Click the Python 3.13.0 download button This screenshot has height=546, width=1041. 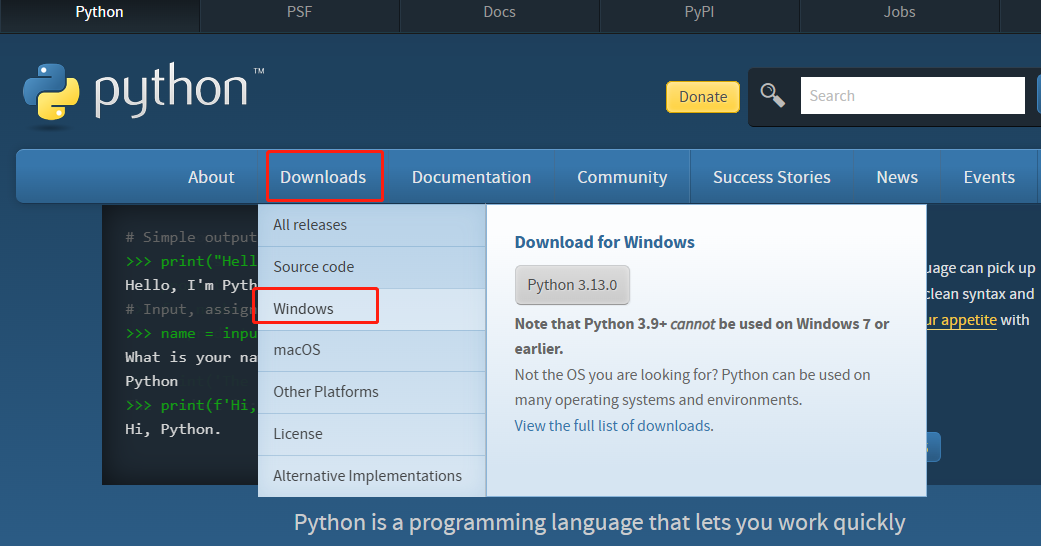point(572,285)
